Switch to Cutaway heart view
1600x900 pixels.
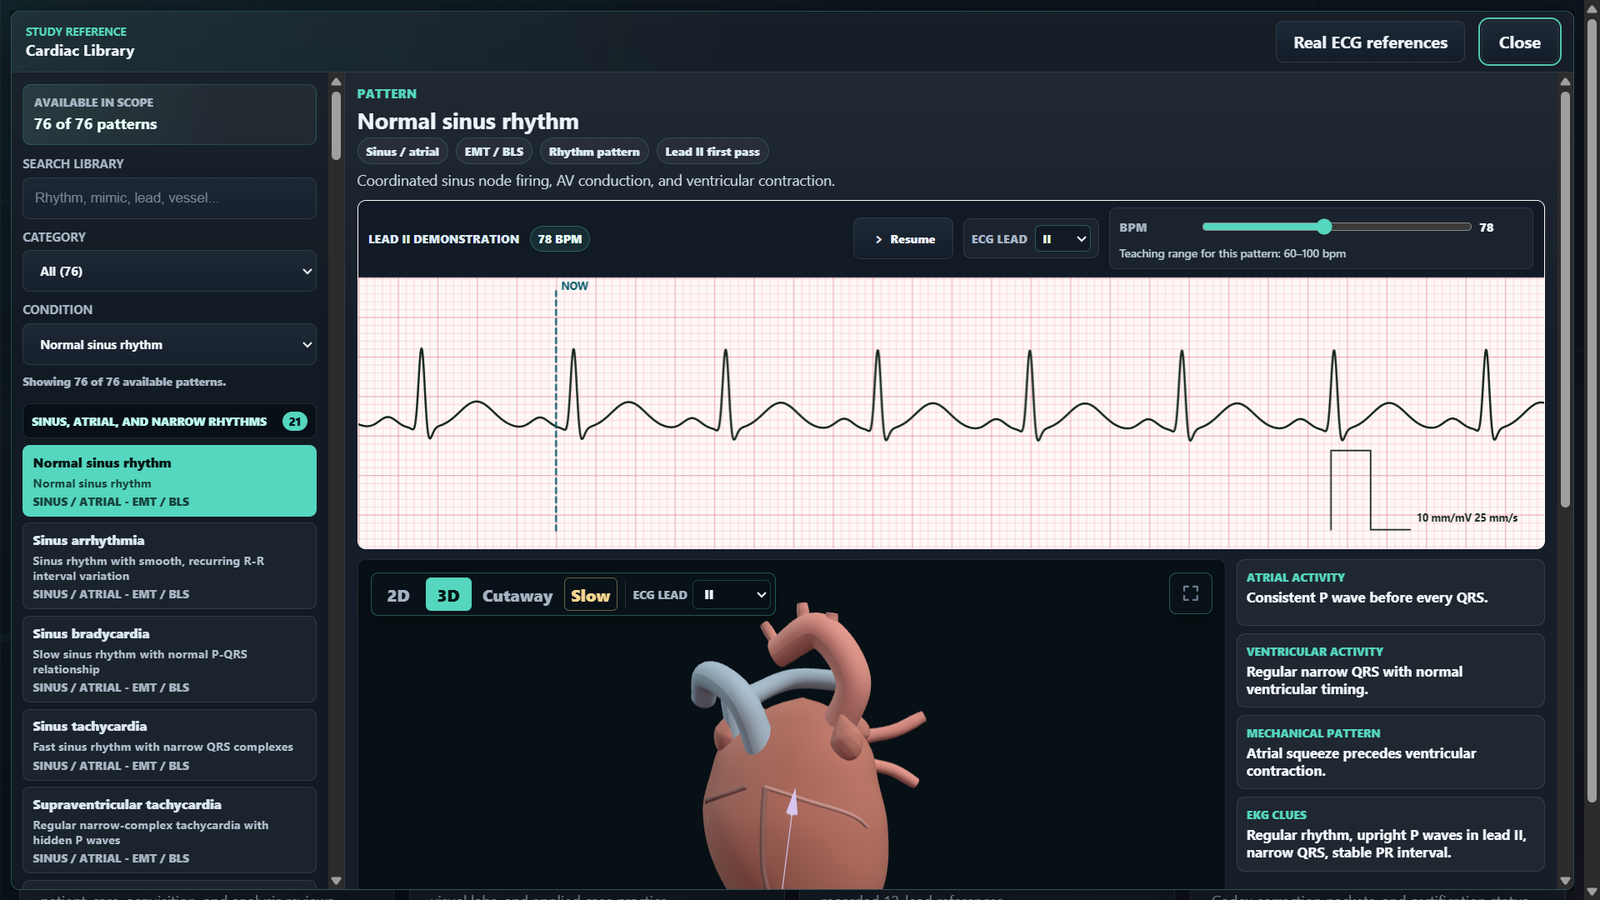point(517,595)
